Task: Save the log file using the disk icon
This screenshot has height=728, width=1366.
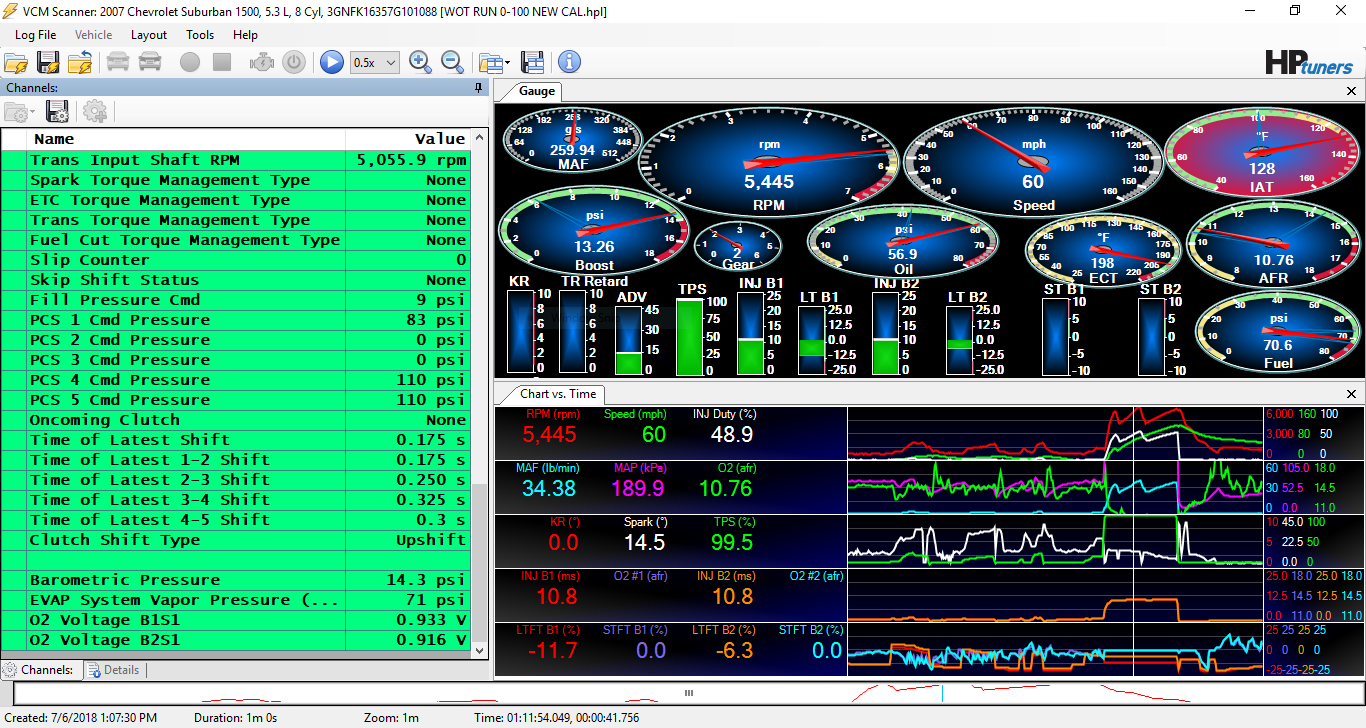Action: click(x=48, y=62)
